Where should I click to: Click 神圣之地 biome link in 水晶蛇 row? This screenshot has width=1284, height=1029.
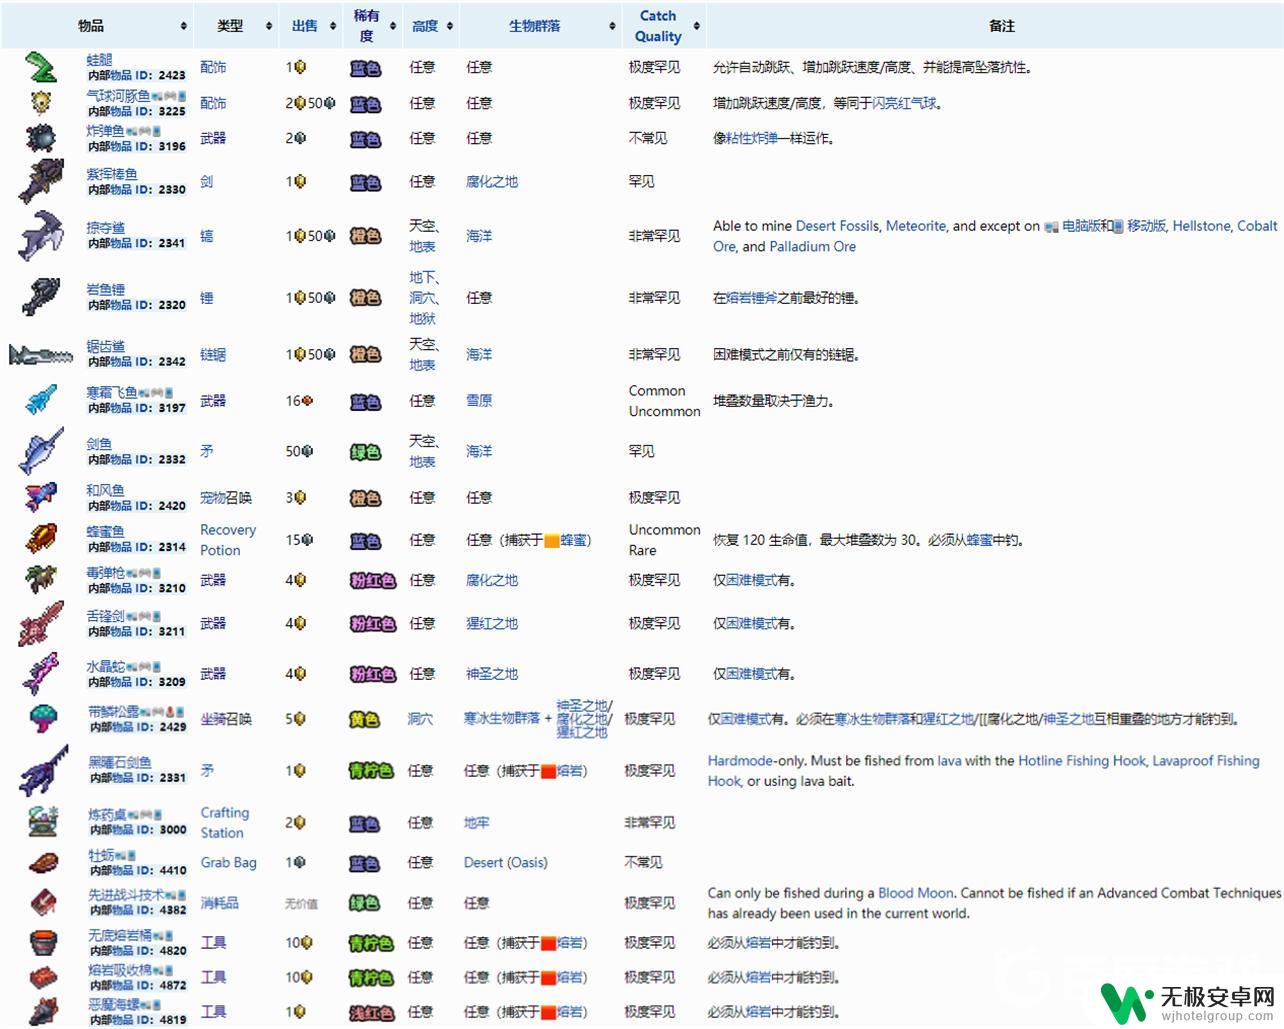(492, 674)
